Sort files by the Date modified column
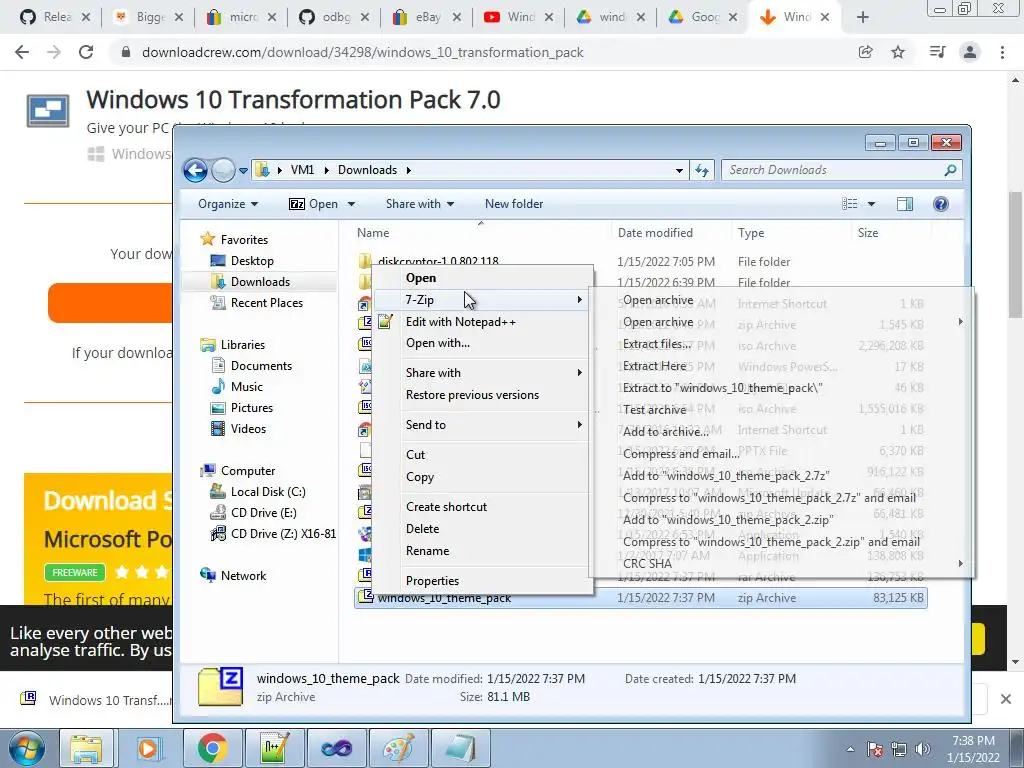The width and height of the screenshot is (1024, 768). point(655,233)
